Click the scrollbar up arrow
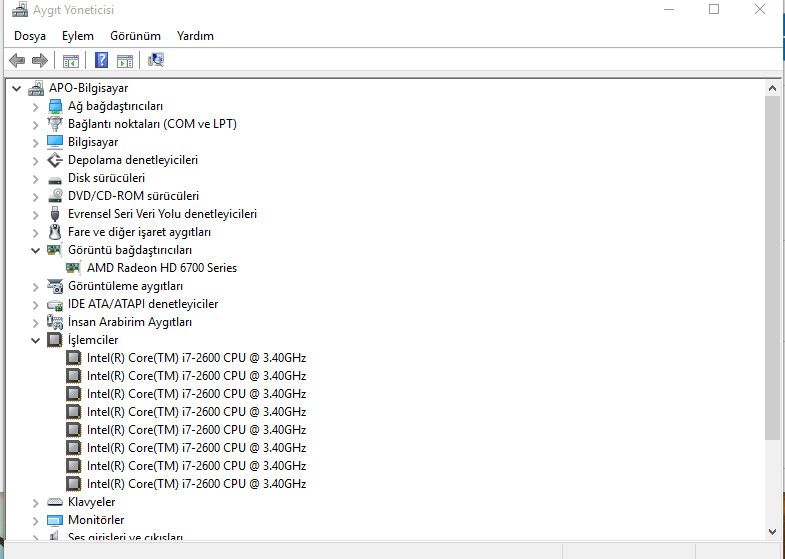The height and width of the screenshot is (559, 785). (772, 89)
